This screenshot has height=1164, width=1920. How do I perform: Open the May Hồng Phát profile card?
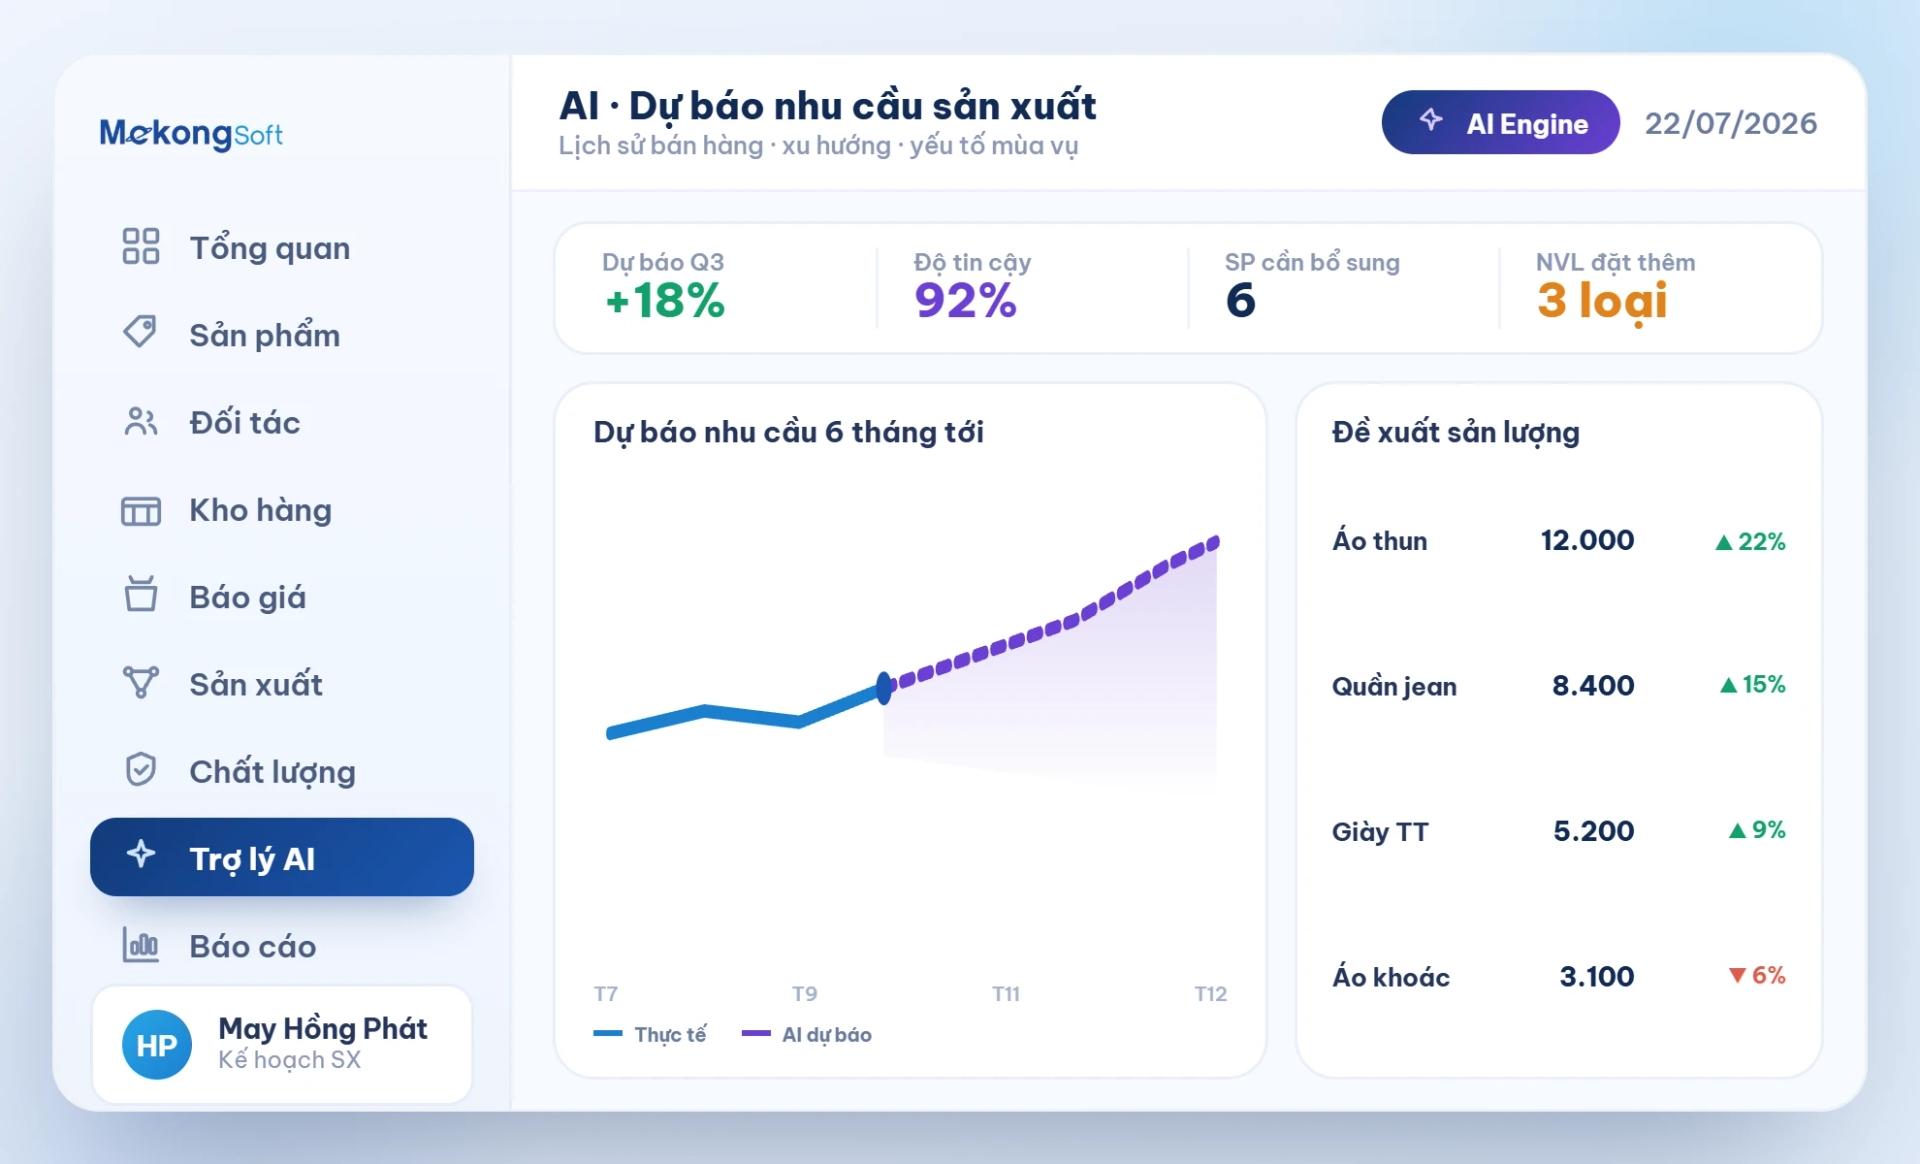click(282, 1044)
